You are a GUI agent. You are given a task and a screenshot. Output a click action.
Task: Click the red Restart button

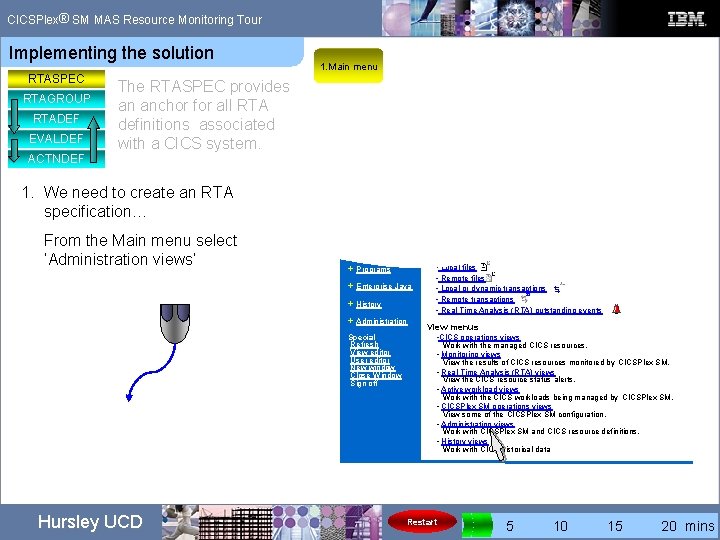click(x=422, y=522)
